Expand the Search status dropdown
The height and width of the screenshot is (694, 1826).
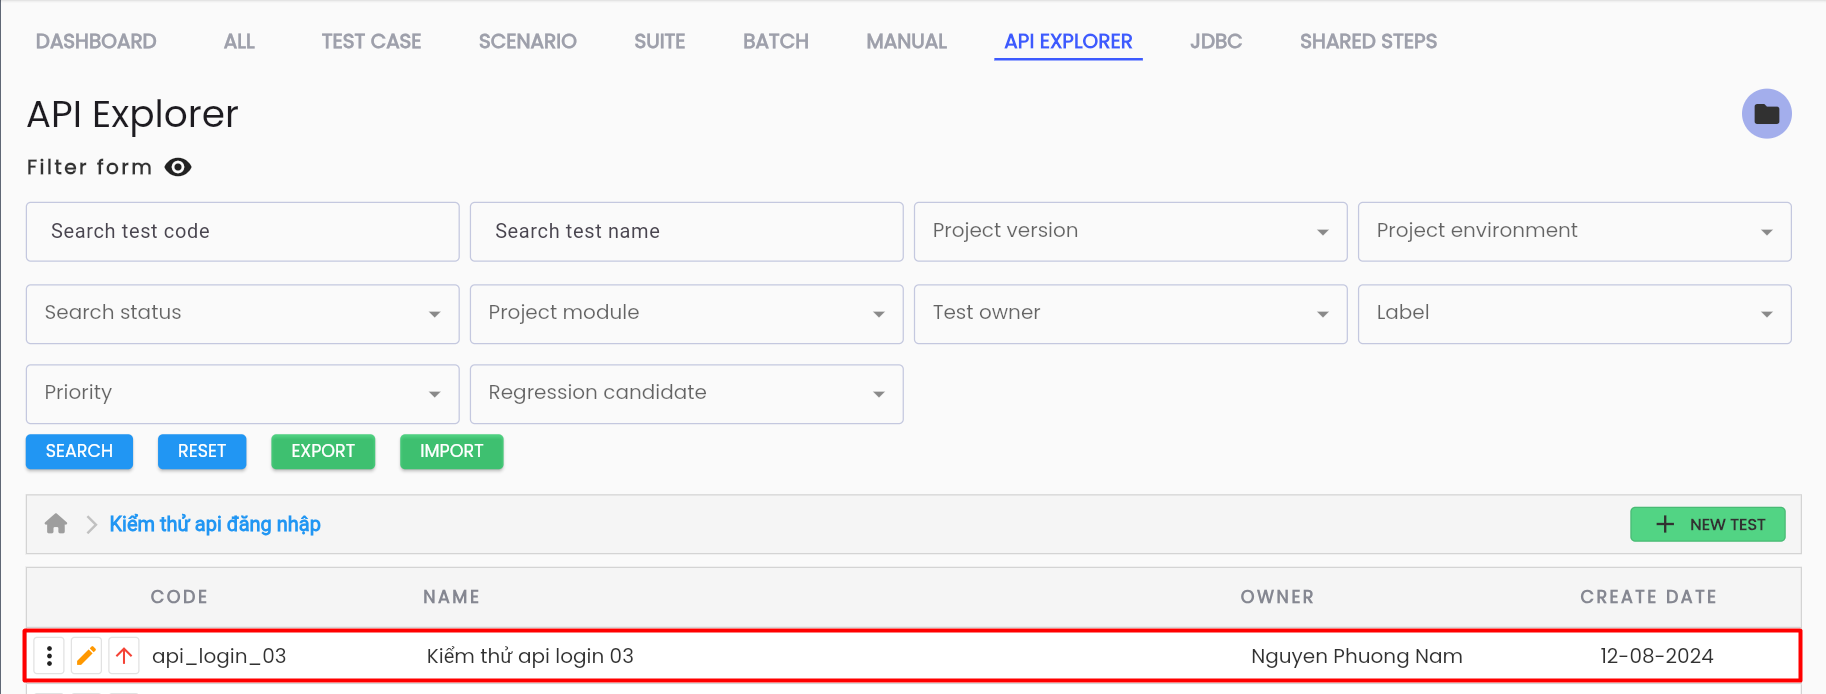(242, 313)
